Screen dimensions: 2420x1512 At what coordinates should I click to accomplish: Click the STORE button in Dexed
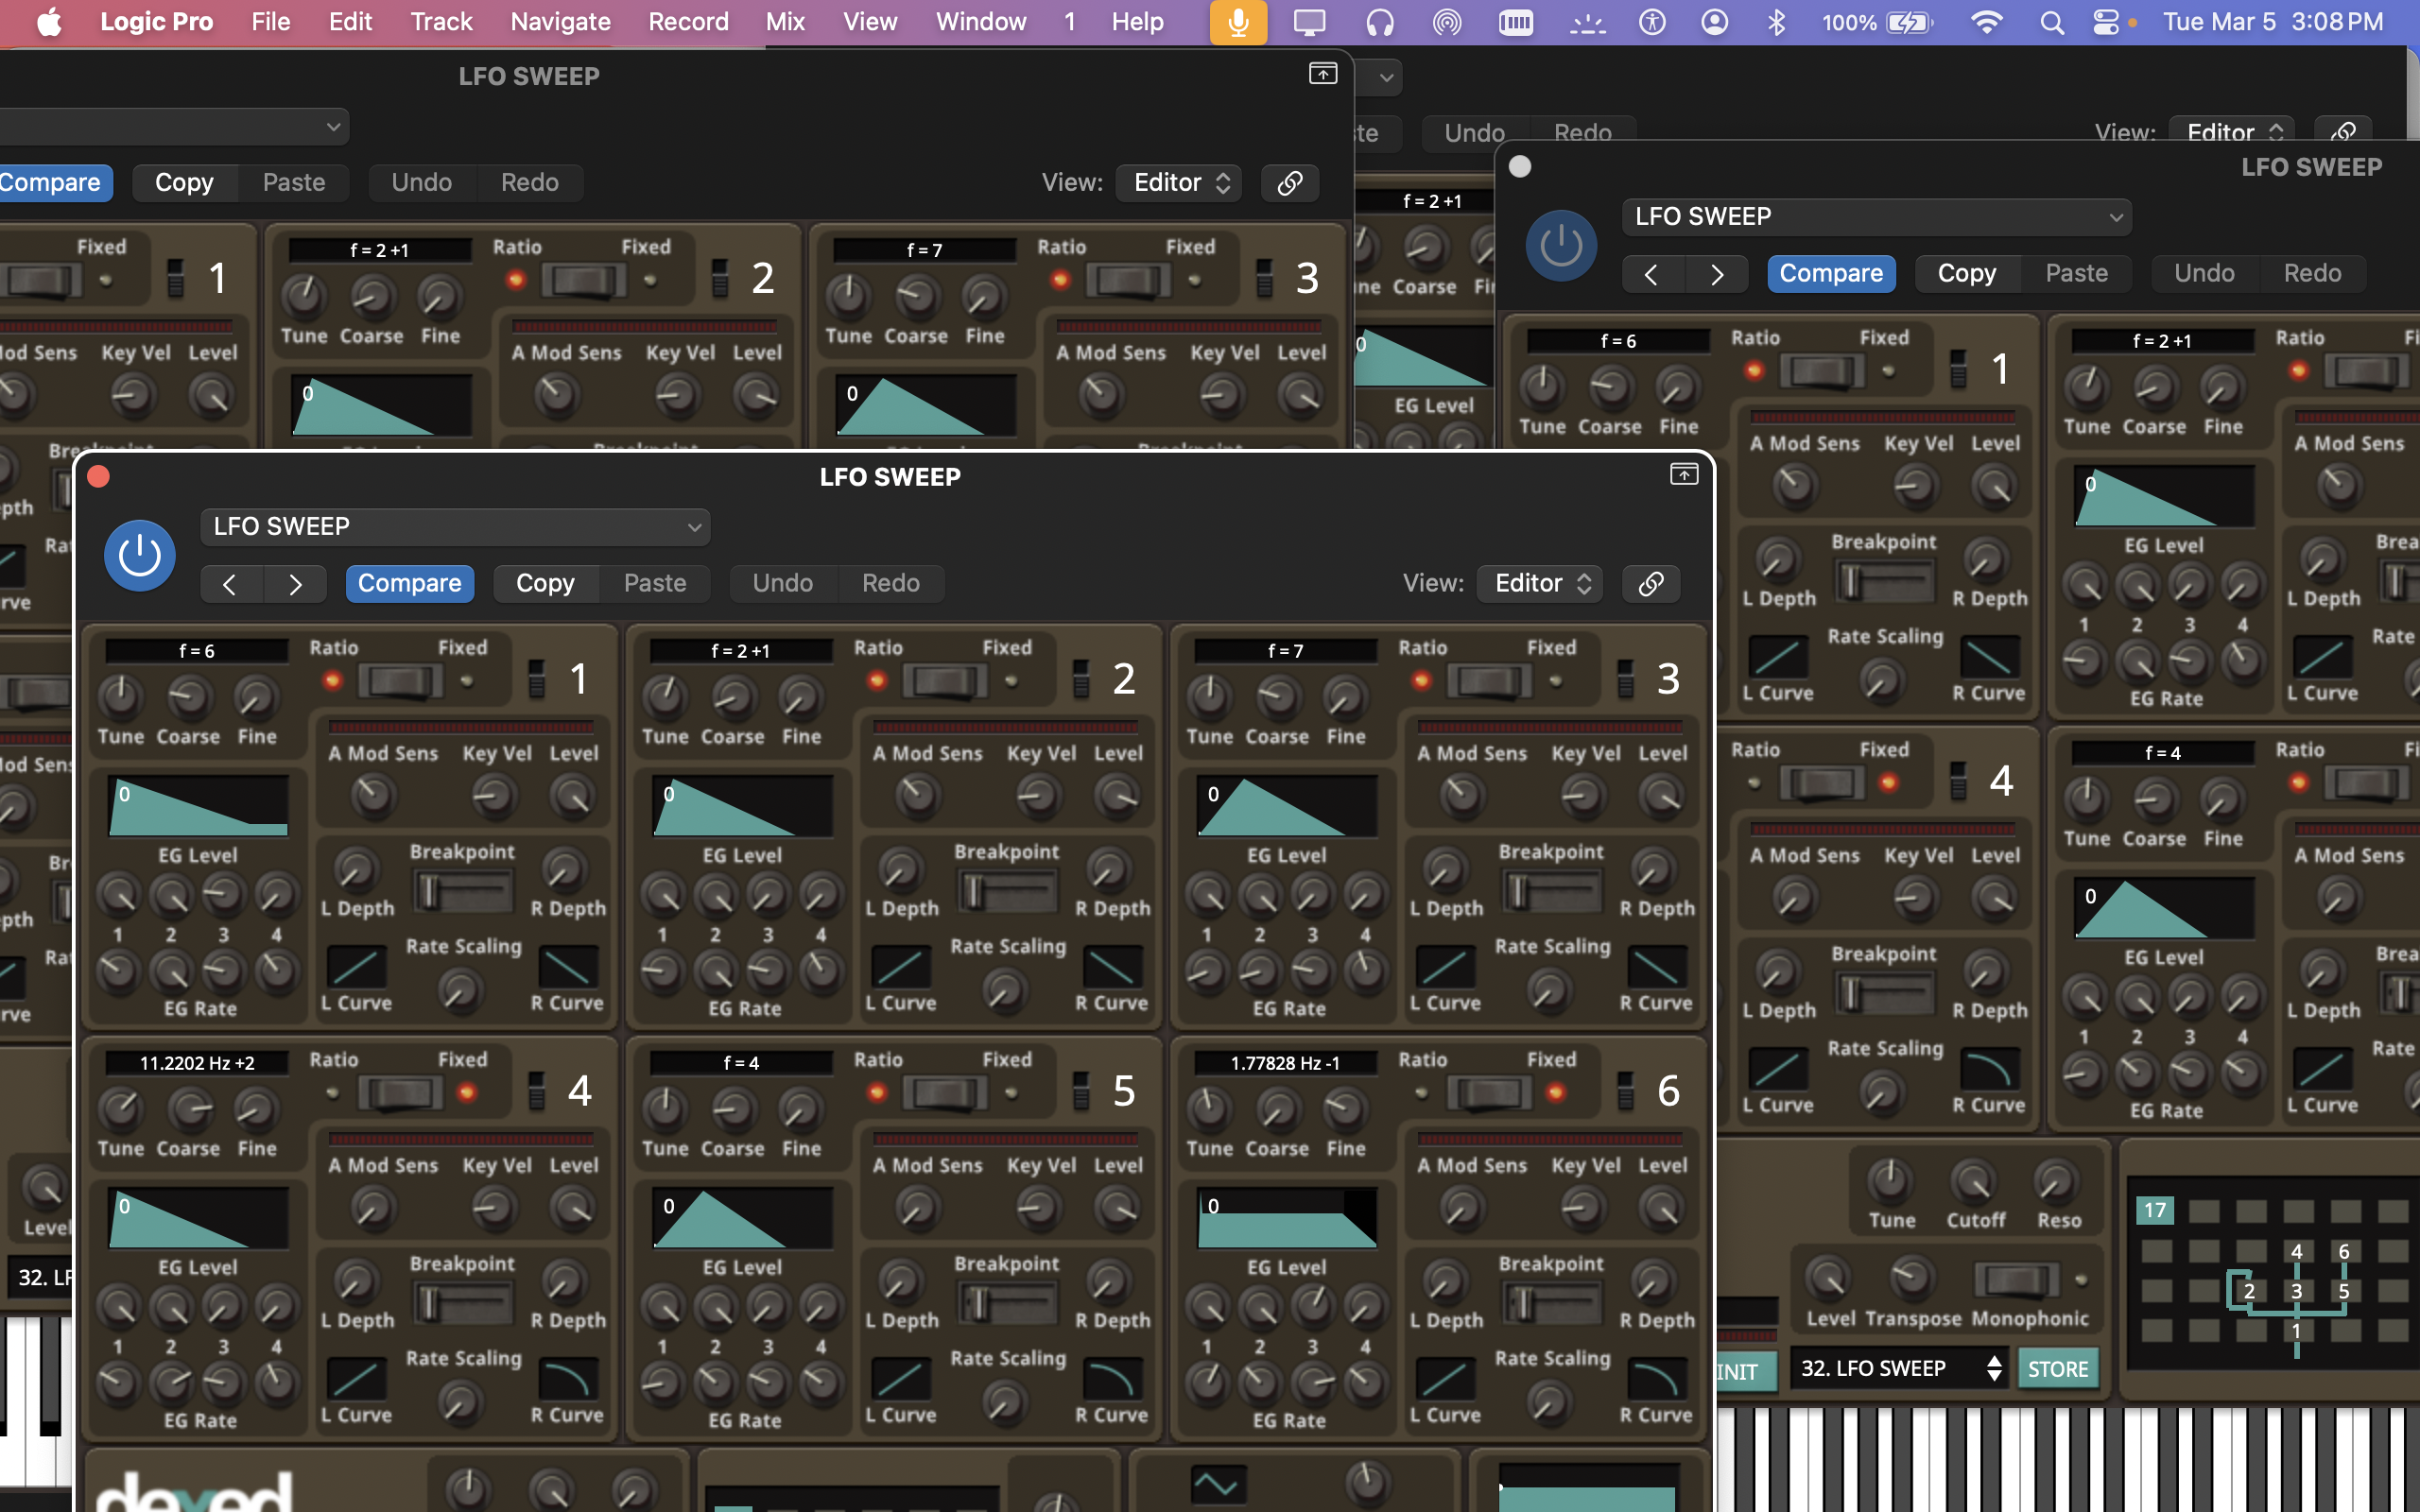2058,1370
